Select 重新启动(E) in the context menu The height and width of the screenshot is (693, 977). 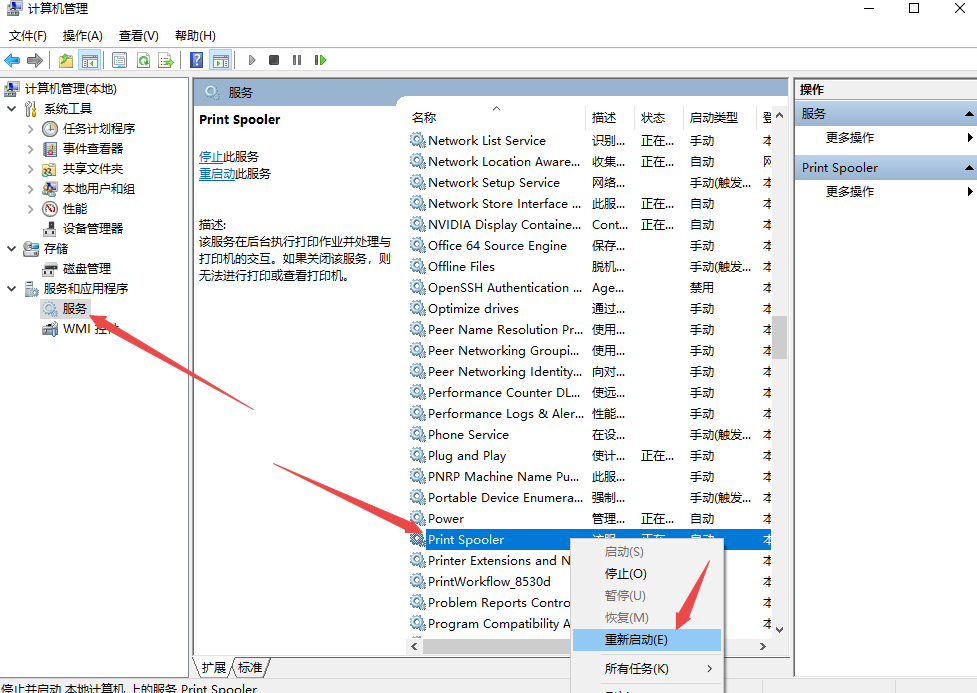(636, 640)
